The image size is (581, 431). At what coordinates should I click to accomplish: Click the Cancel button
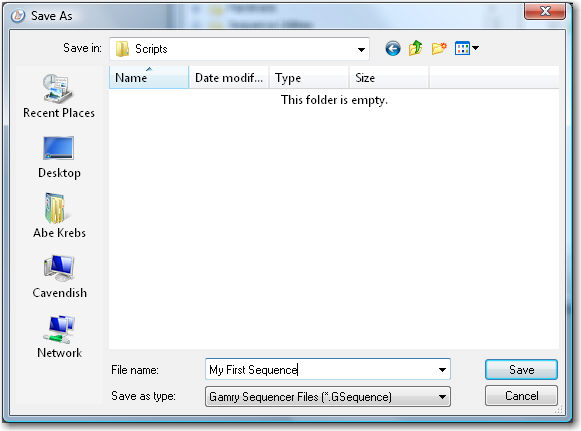click(521, 396)
